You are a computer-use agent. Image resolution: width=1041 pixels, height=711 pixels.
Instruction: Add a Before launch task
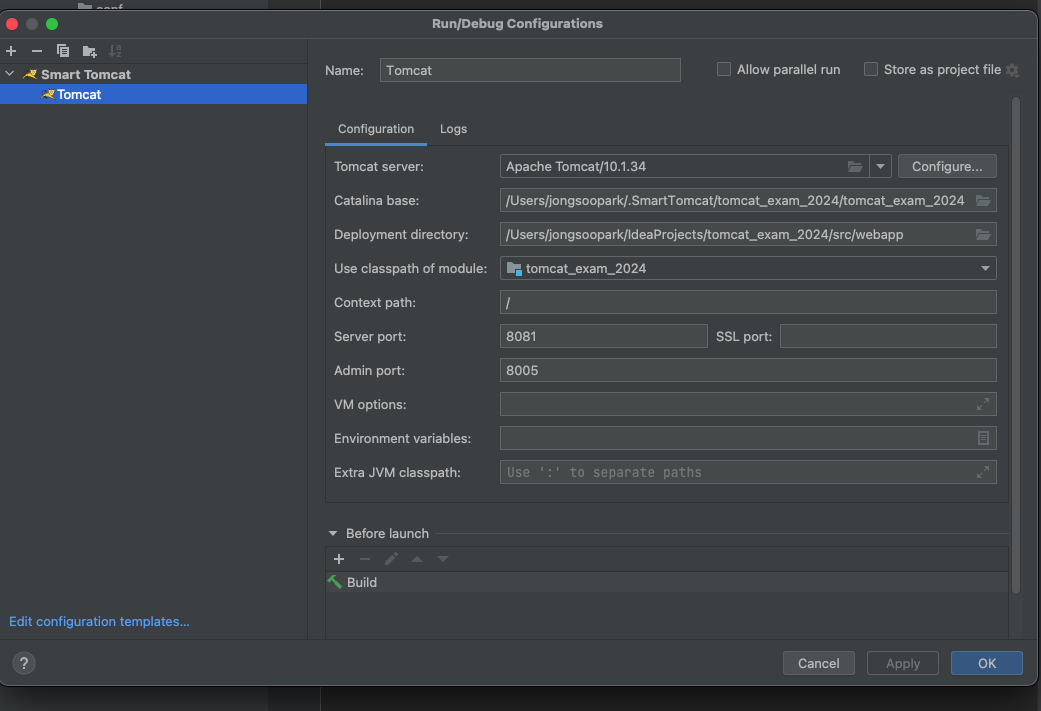pos(339,559)
